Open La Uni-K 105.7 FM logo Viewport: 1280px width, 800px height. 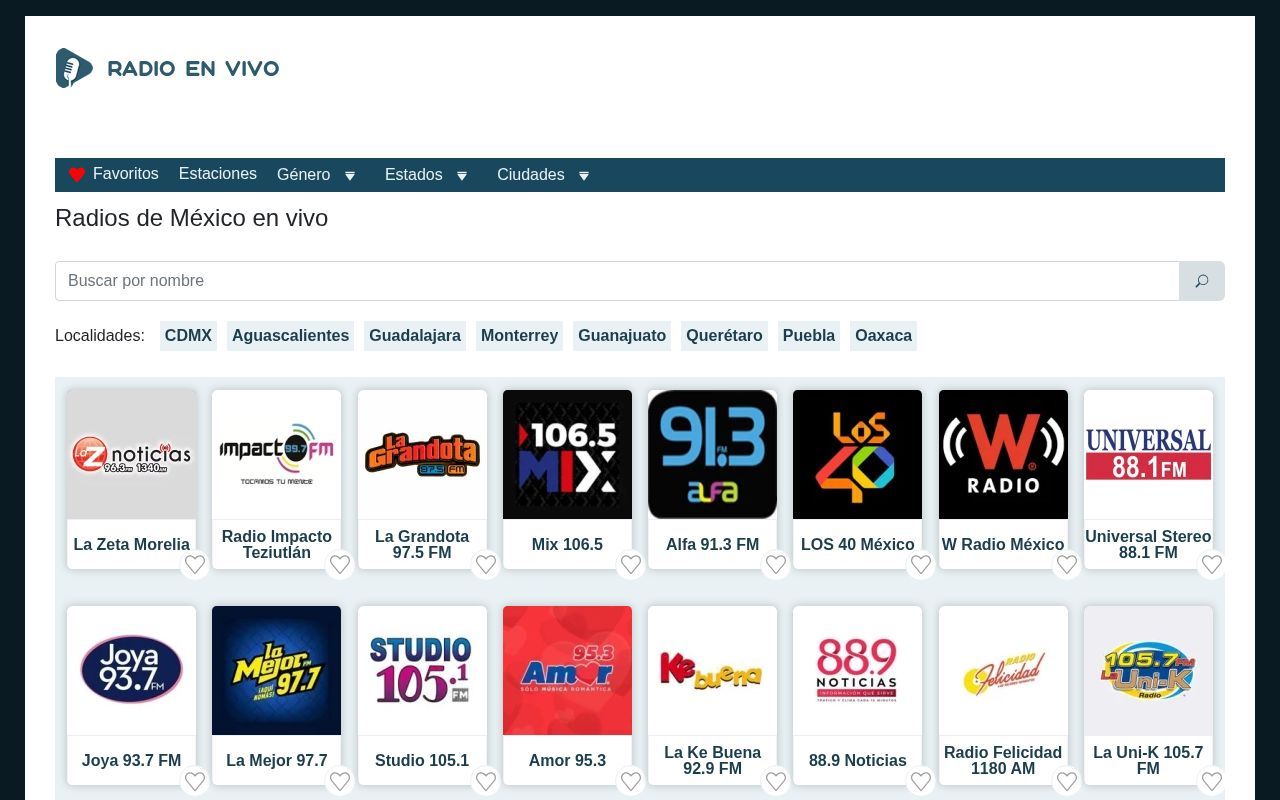1148,670
